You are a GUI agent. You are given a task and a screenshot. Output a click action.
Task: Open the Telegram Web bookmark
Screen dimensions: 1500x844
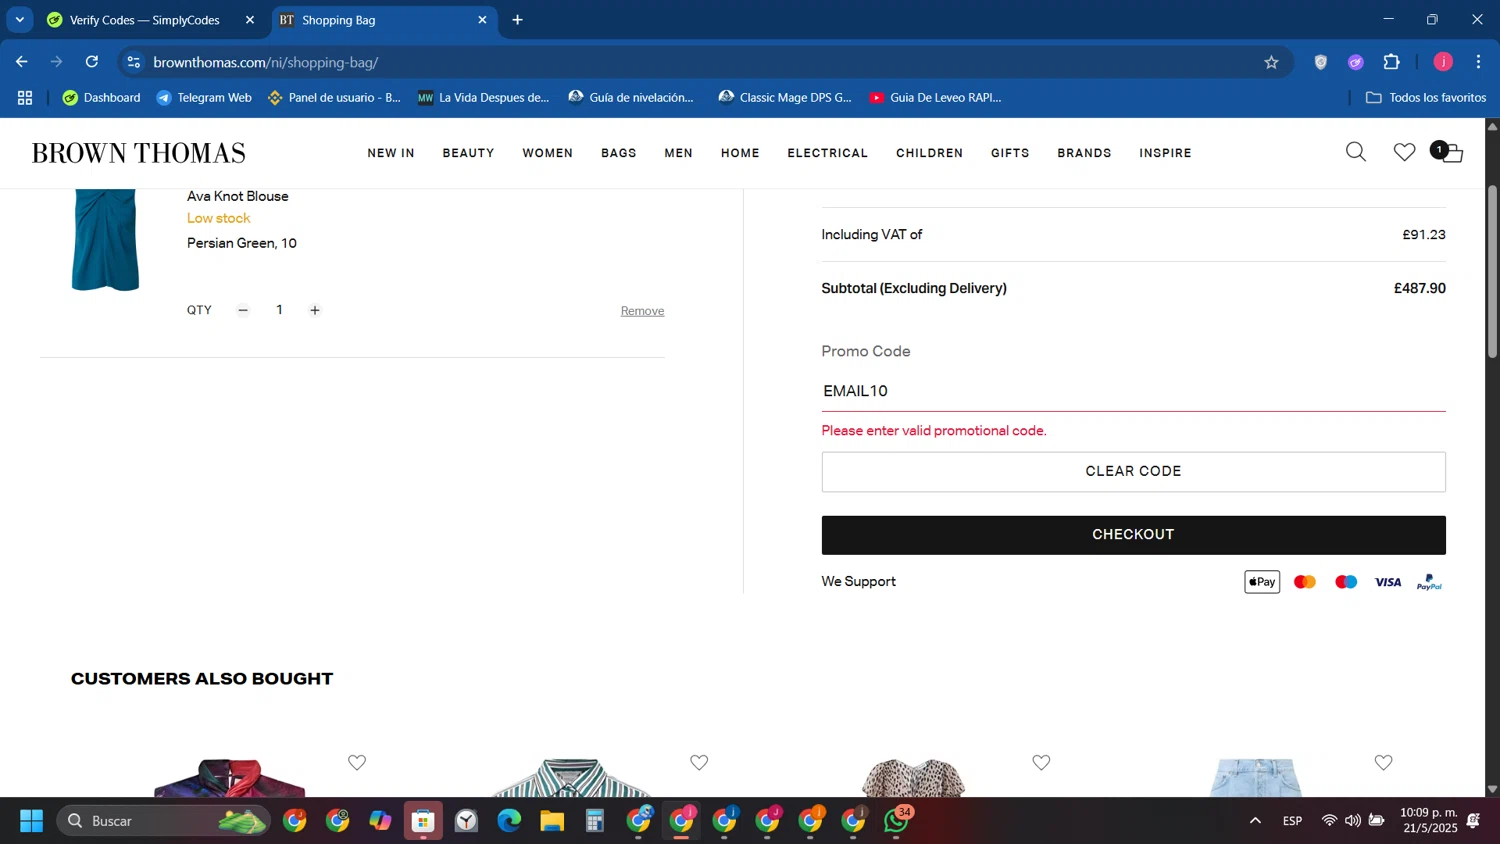[204, 98]
